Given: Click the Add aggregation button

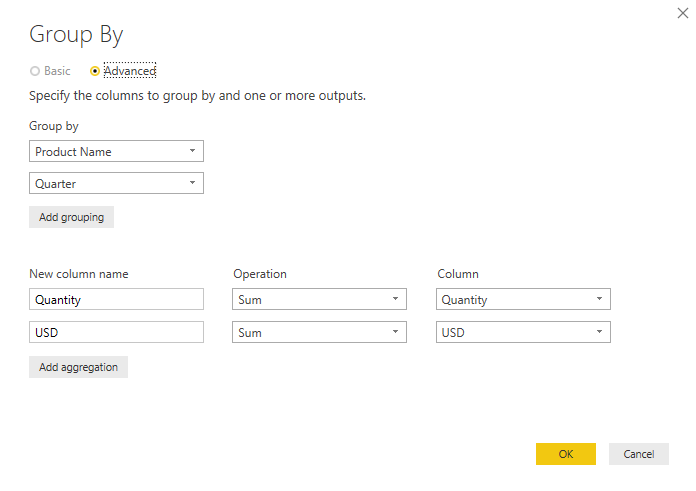Looking at the screenshot, I should 79,367.
